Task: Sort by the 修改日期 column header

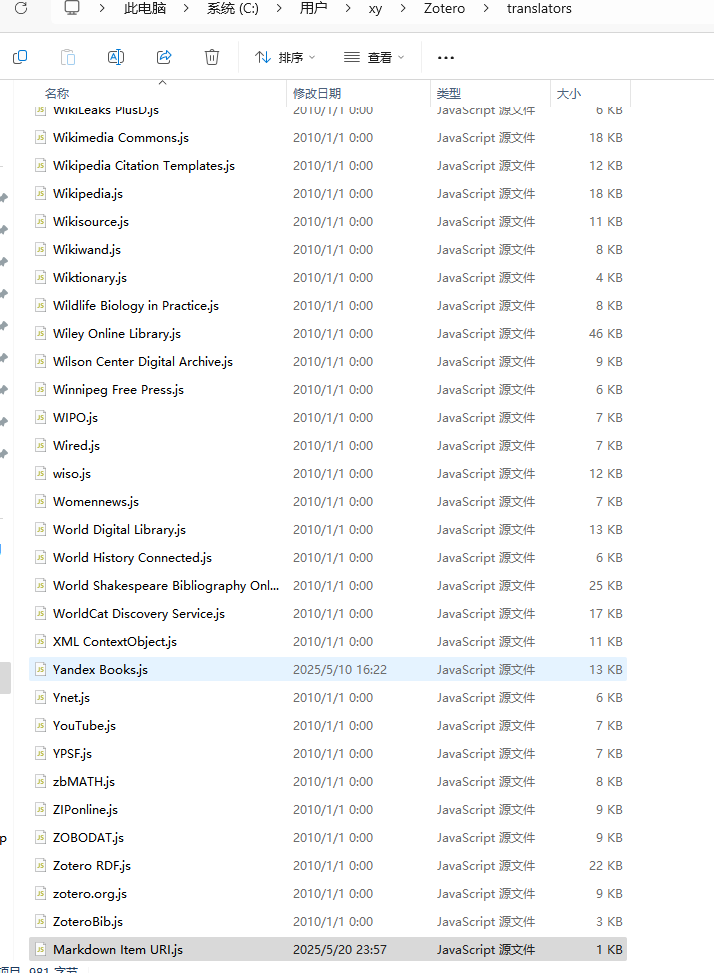Action: point(317,94)
